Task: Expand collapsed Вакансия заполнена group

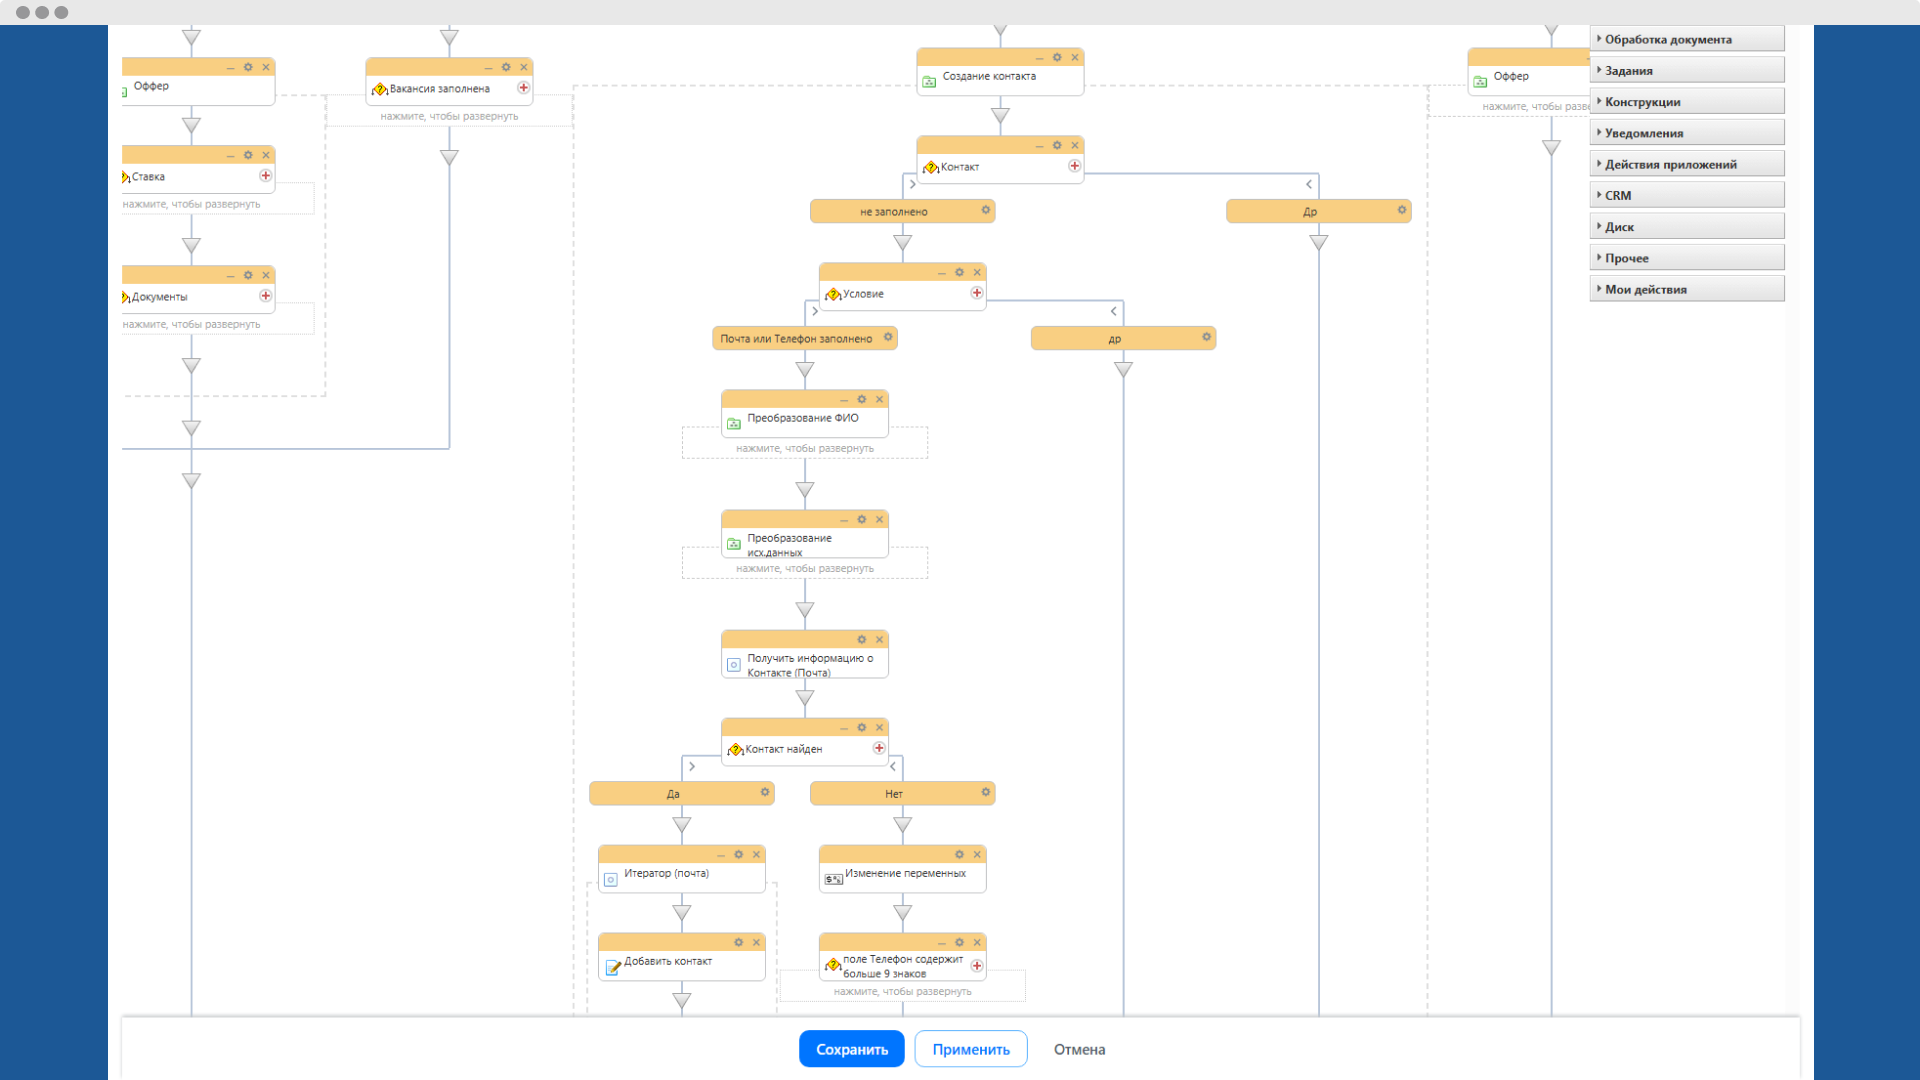Action: click(449, 116)
